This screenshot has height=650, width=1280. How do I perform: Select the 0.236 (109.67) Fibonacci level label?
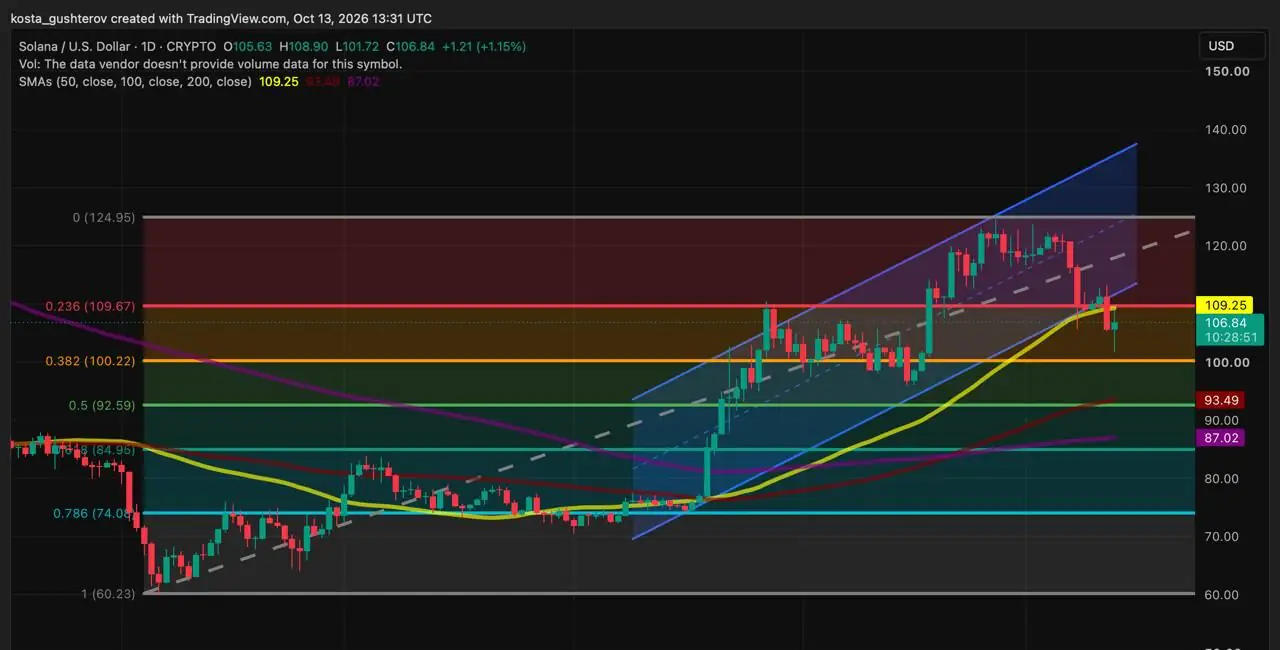pyautogui.click(x=89, y=306)
